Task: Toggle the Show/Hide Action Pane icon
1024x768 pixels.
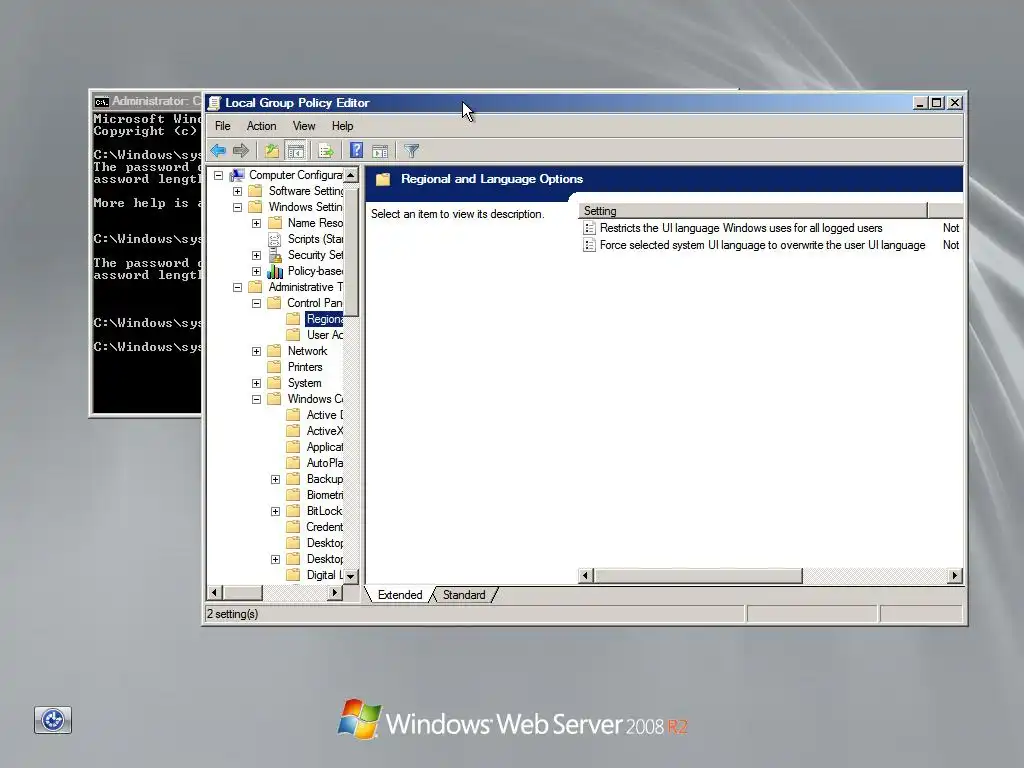Action: pos(380,152)
